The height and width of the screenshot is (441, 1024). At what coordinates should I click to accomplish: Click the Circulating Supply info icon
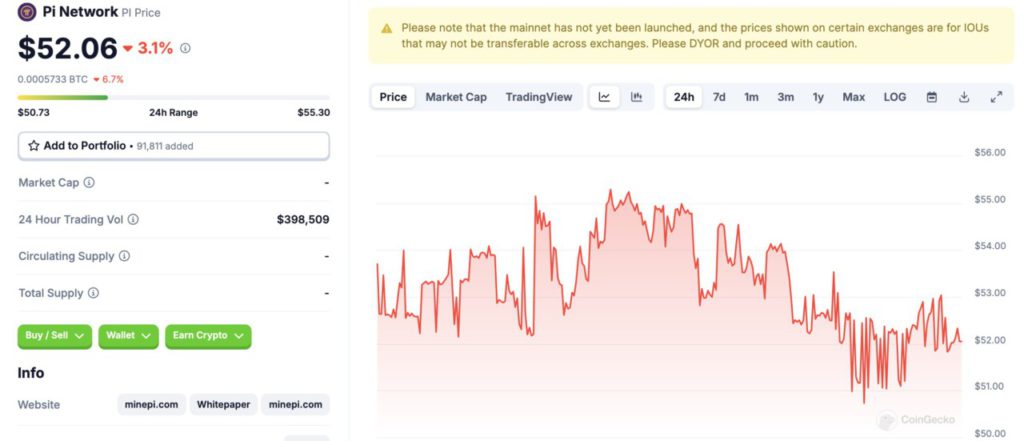coord(124,256)
